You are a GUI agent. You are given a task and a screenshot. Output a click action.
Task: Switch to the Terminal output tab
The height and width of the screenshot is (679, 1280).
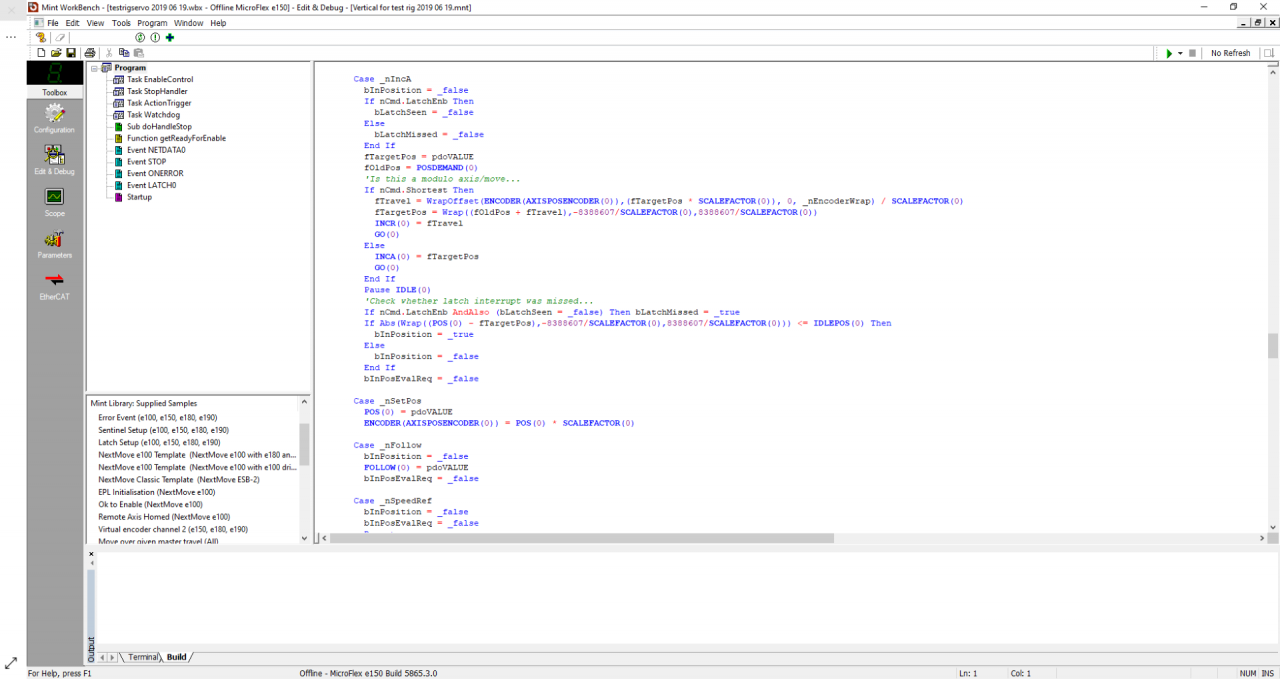(143, 657)
